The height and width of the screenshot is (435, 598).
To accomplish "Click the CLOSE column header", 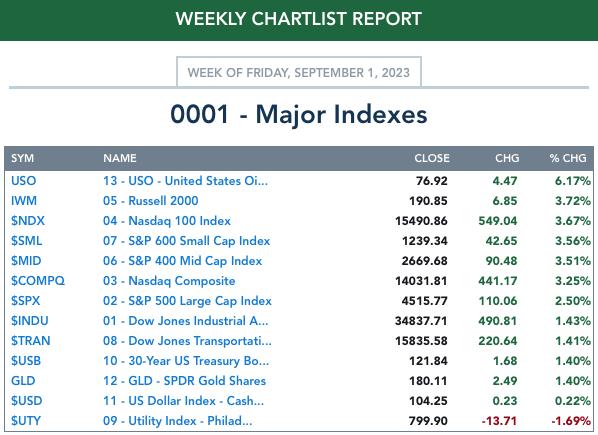I will (x=432, y=158).
